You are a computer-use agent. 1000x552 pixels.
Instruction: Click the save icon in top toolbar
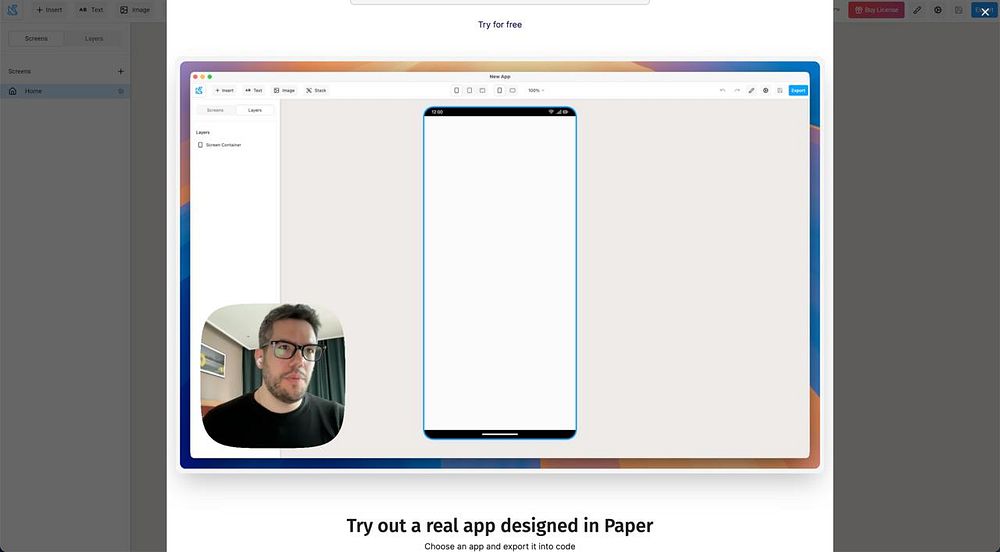point(958,10)
